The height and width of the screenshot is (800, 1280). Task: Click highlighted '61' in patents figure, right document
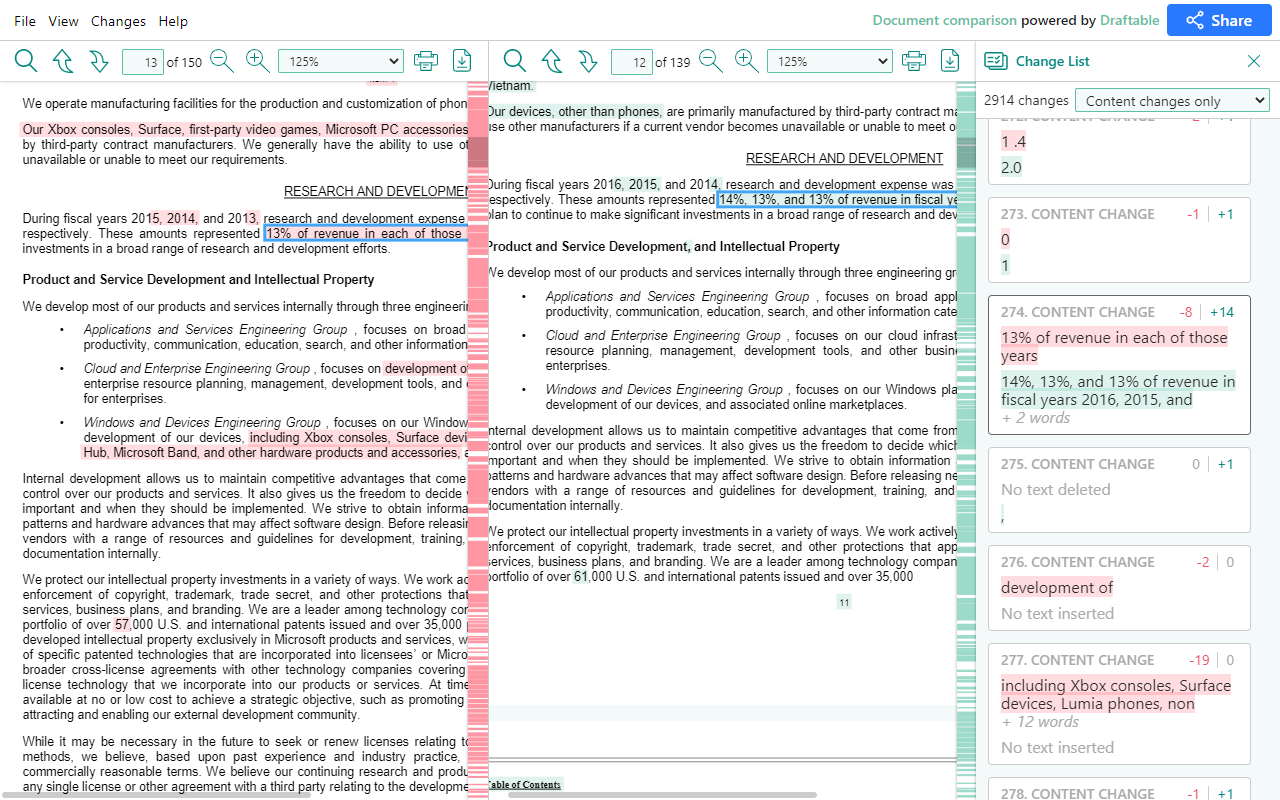tap(581, 577)
